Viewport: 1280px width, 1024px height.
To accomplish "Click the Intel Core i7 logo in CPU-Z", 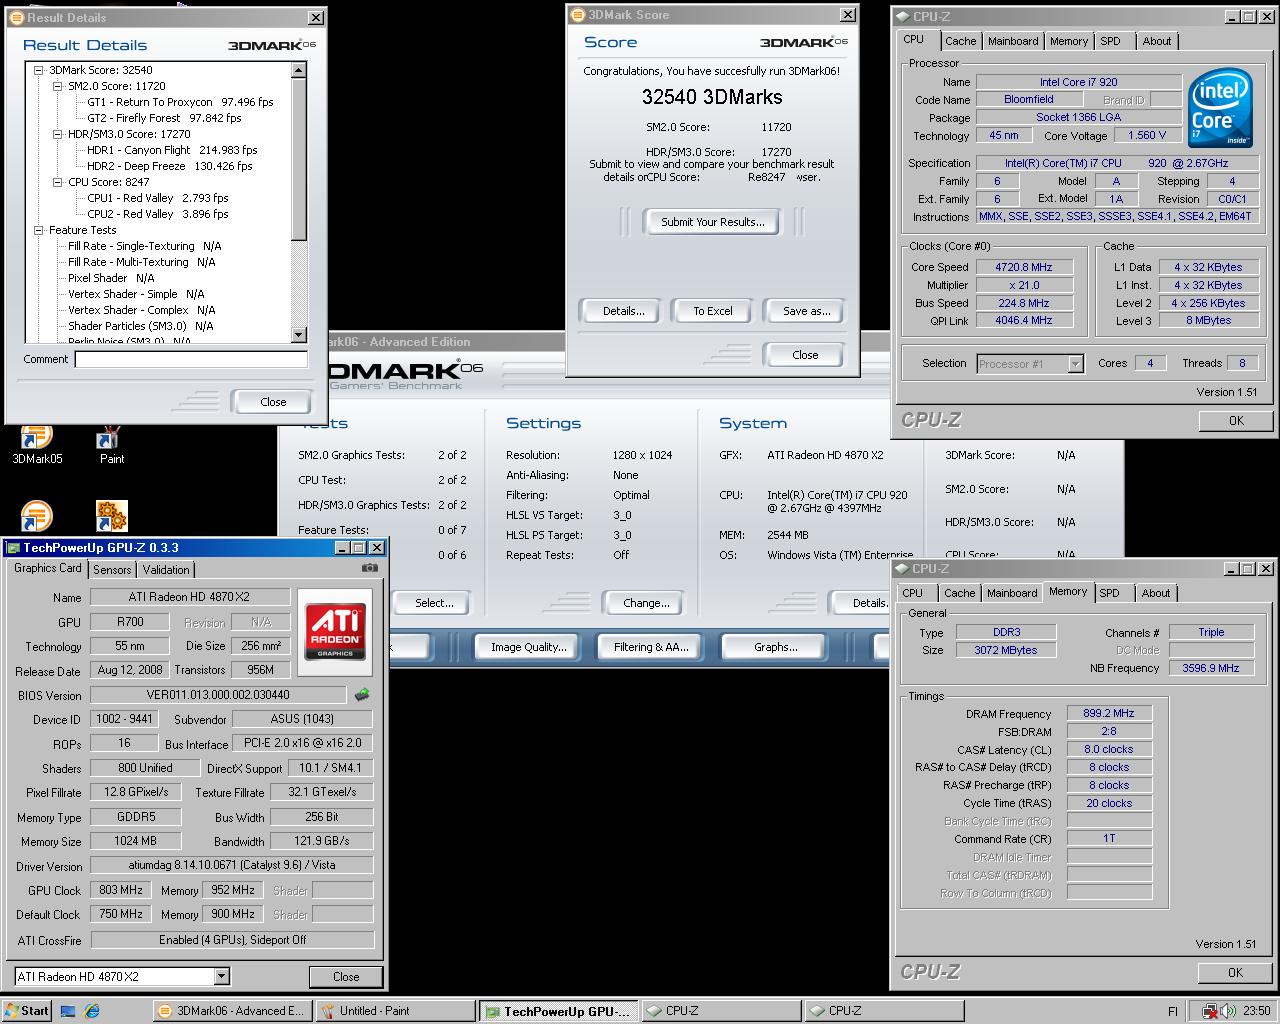I will point(1221,108).
